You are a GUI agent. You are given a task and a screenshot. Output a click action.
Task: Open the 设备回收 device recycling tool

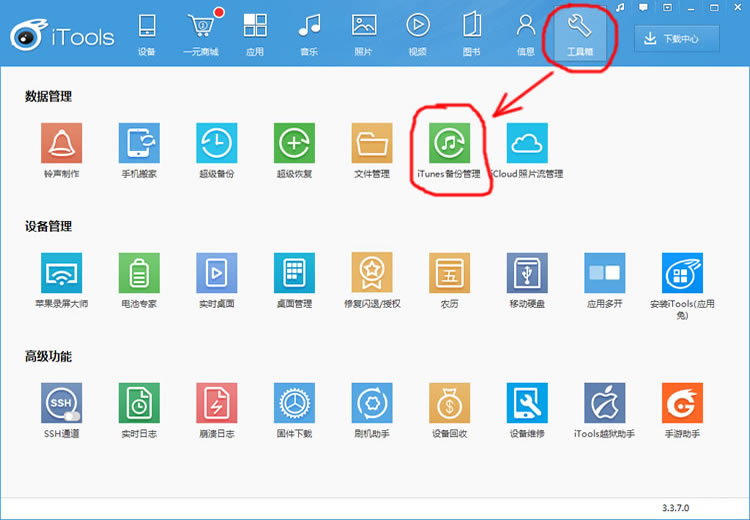[x=449, y=403]
